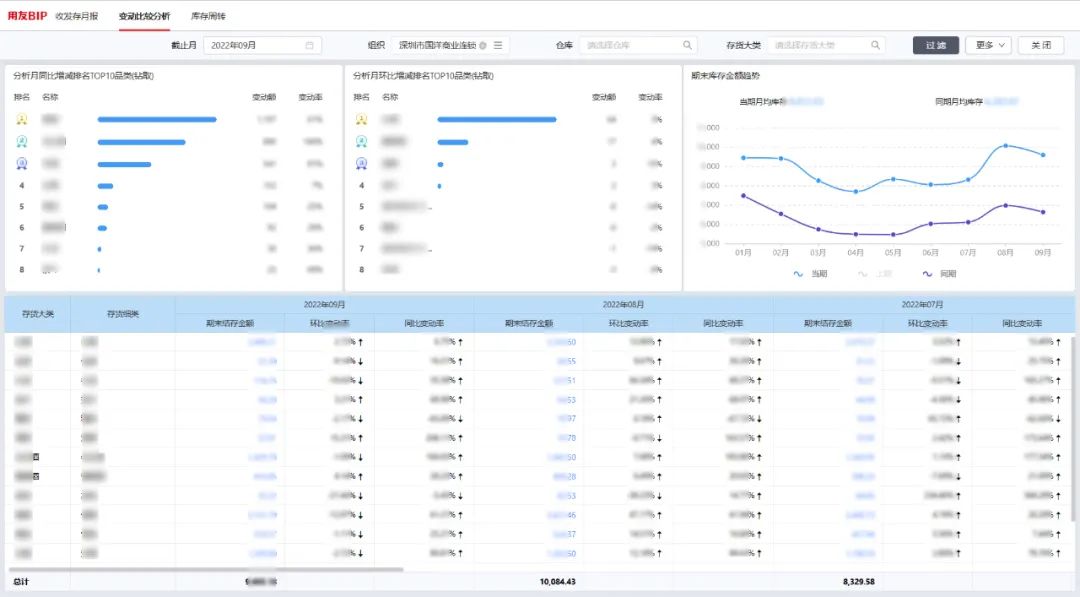The image size is (1080, 597).
Task: Click 同比变动率 header under 2022年07月
Action: pyautogui.click(x=1022, y=324)
